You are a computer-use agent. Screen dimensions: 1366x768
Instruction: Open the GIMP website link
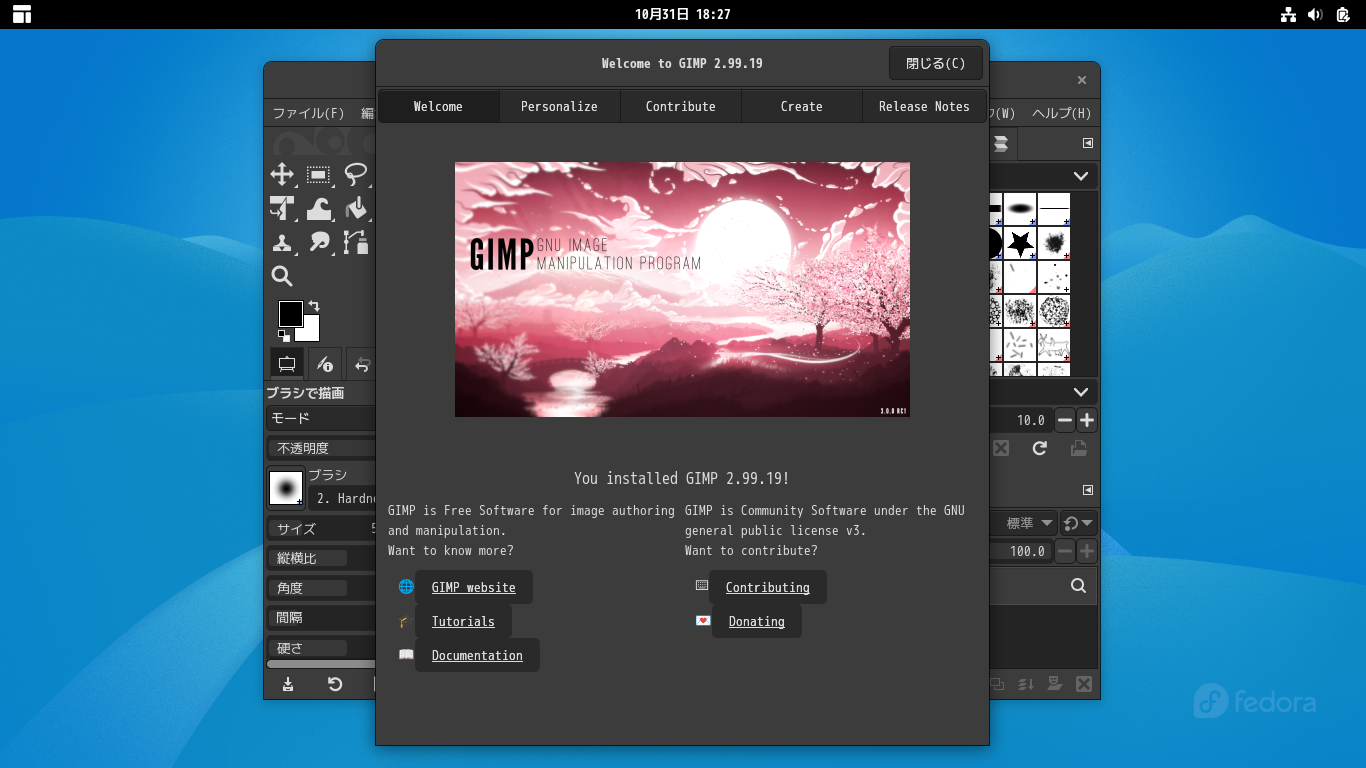474,587
